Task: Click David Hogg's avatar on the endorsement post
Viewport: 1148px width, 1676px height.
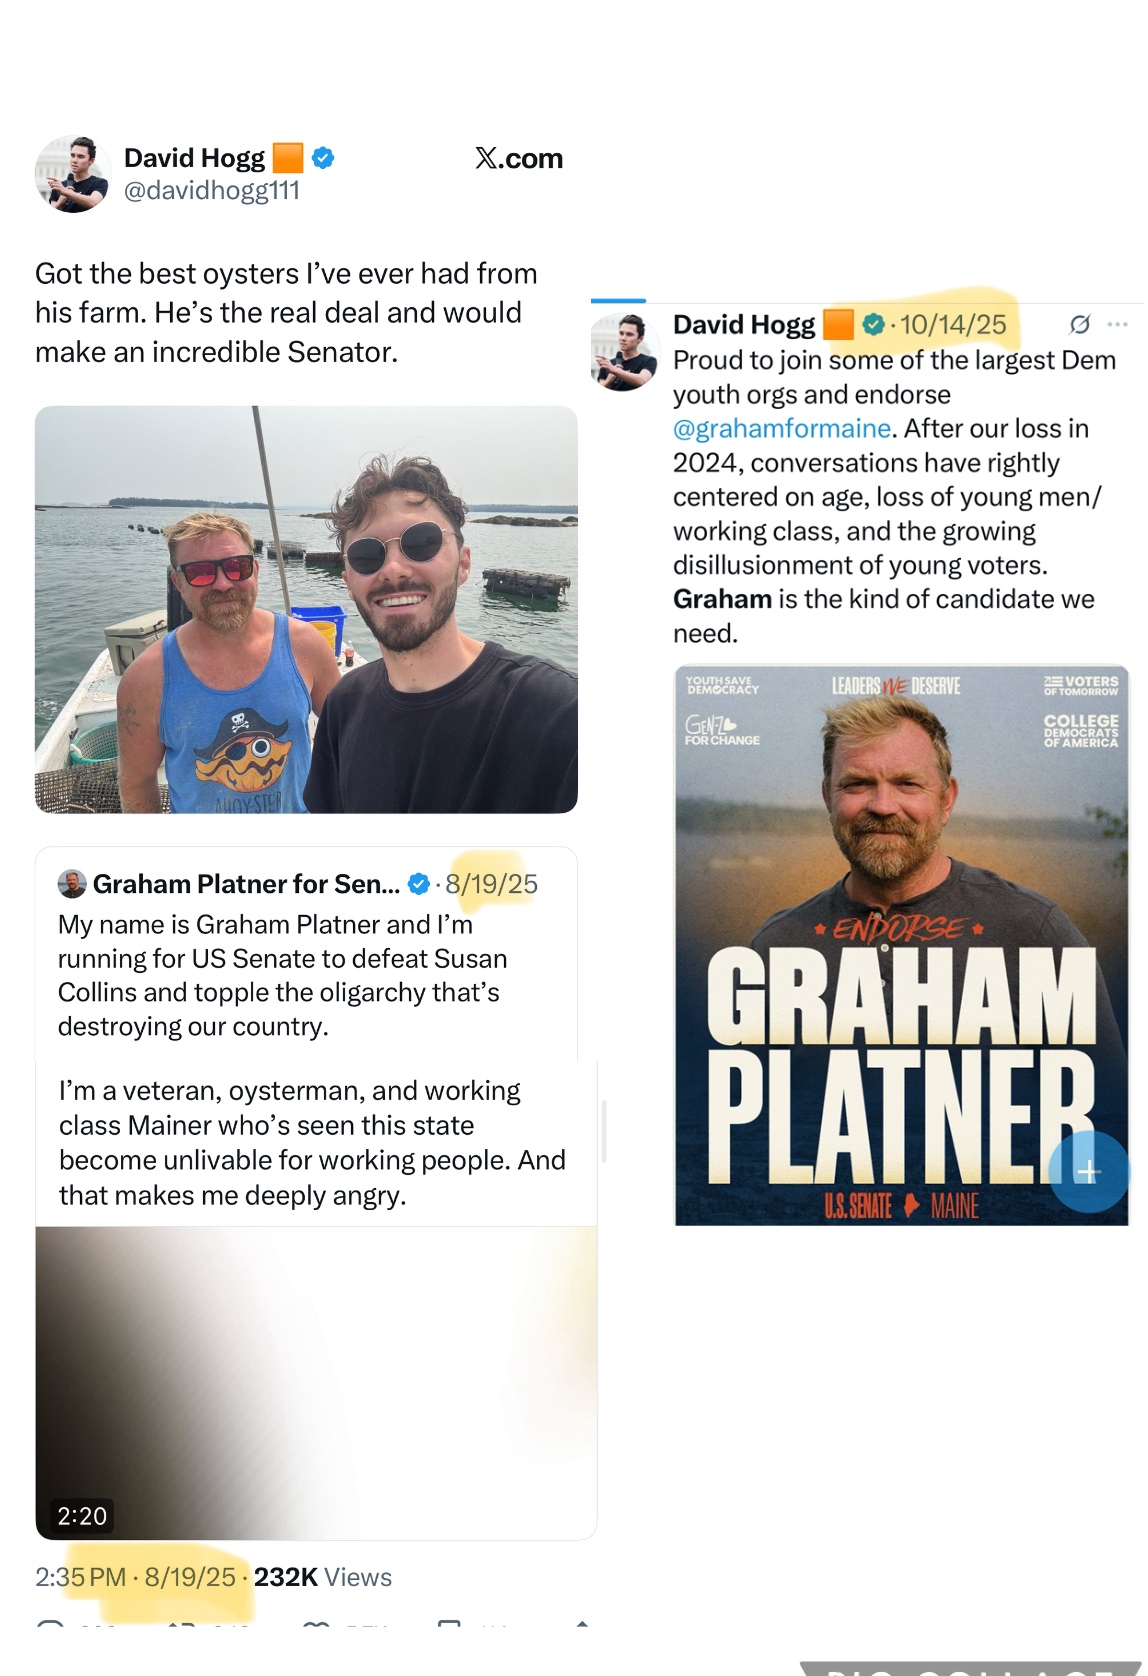Action: coord(625,350)
